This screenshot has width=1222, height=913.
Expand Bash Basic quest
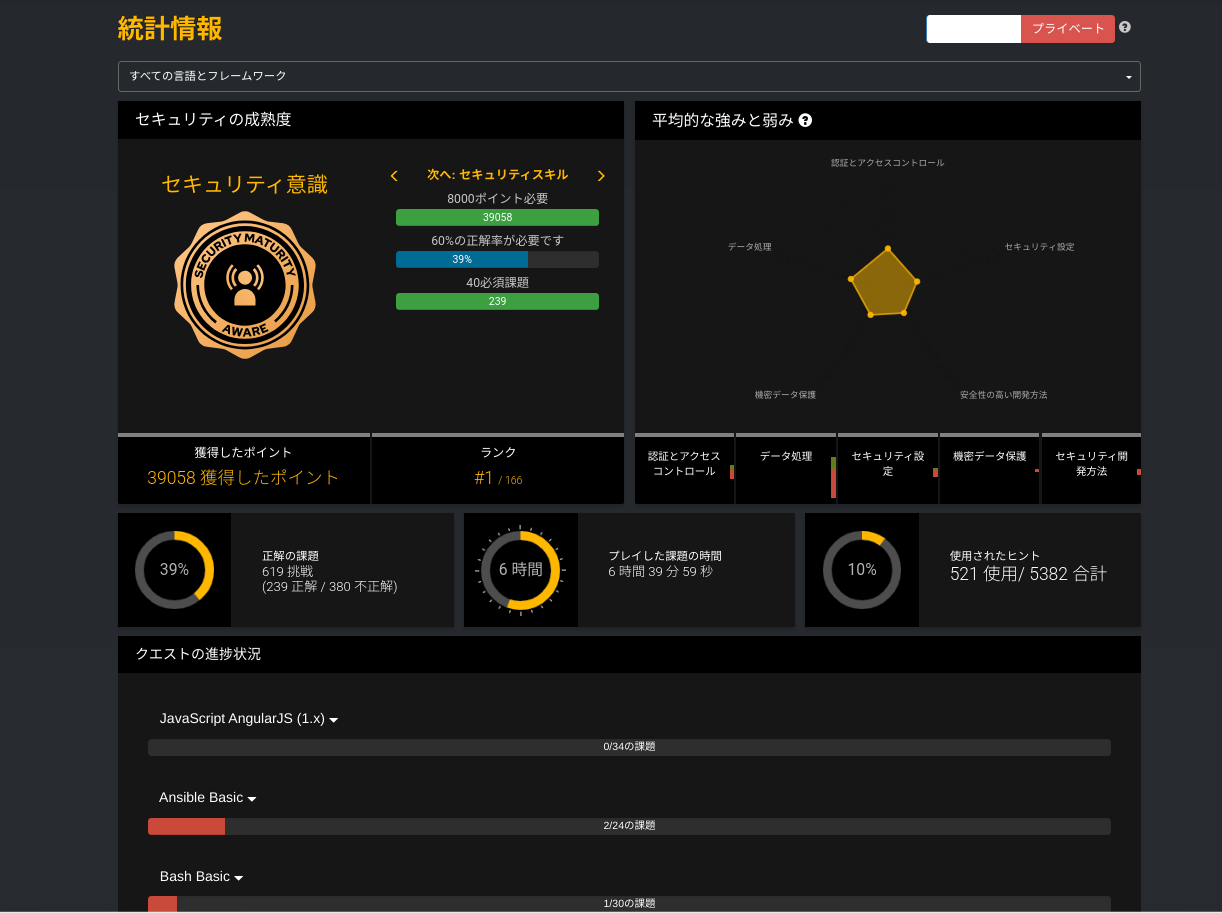coord(202,876)
